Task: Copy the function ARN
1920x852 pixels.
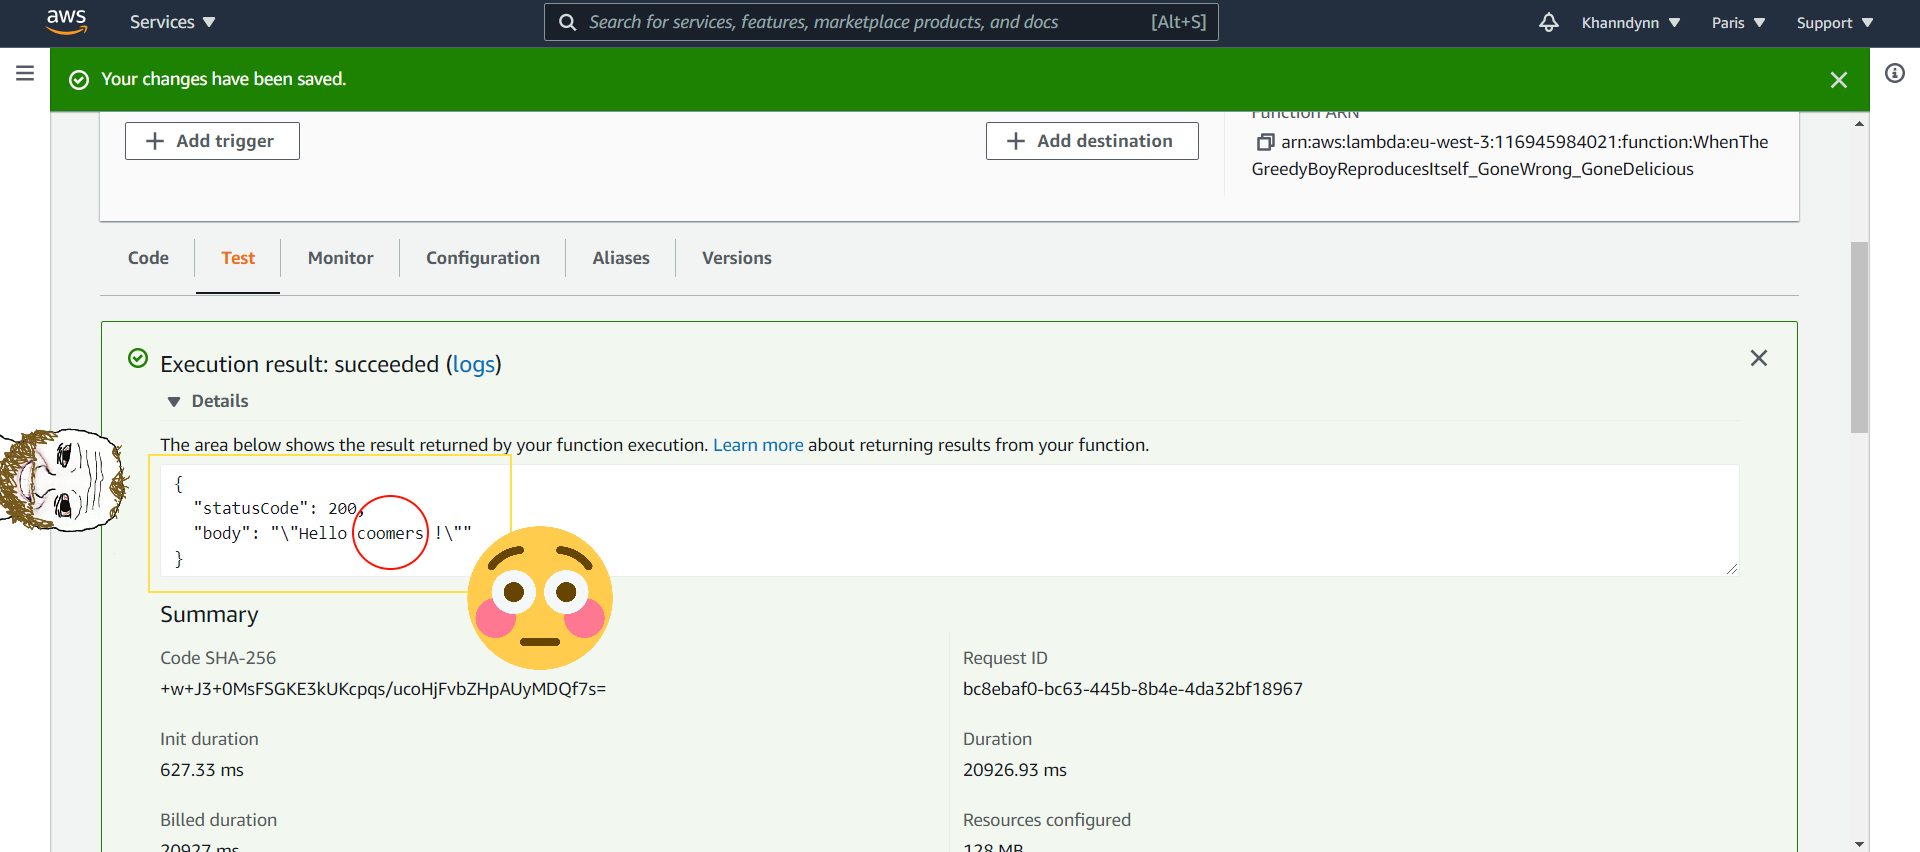Action: (x=1265, y=142)
